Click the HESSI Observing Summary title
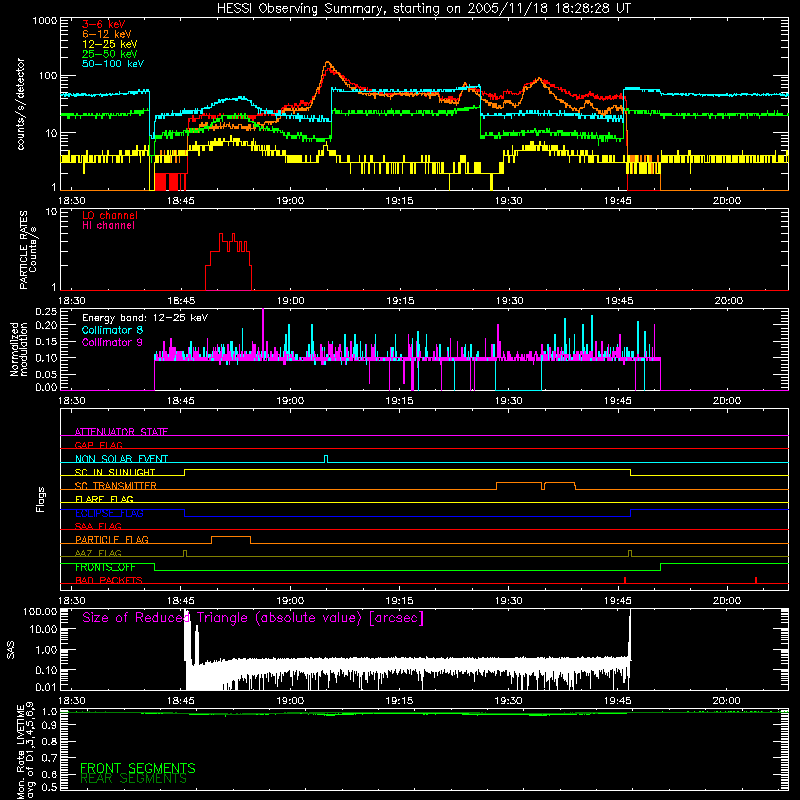Screen dimensions: 800x800 423,9
